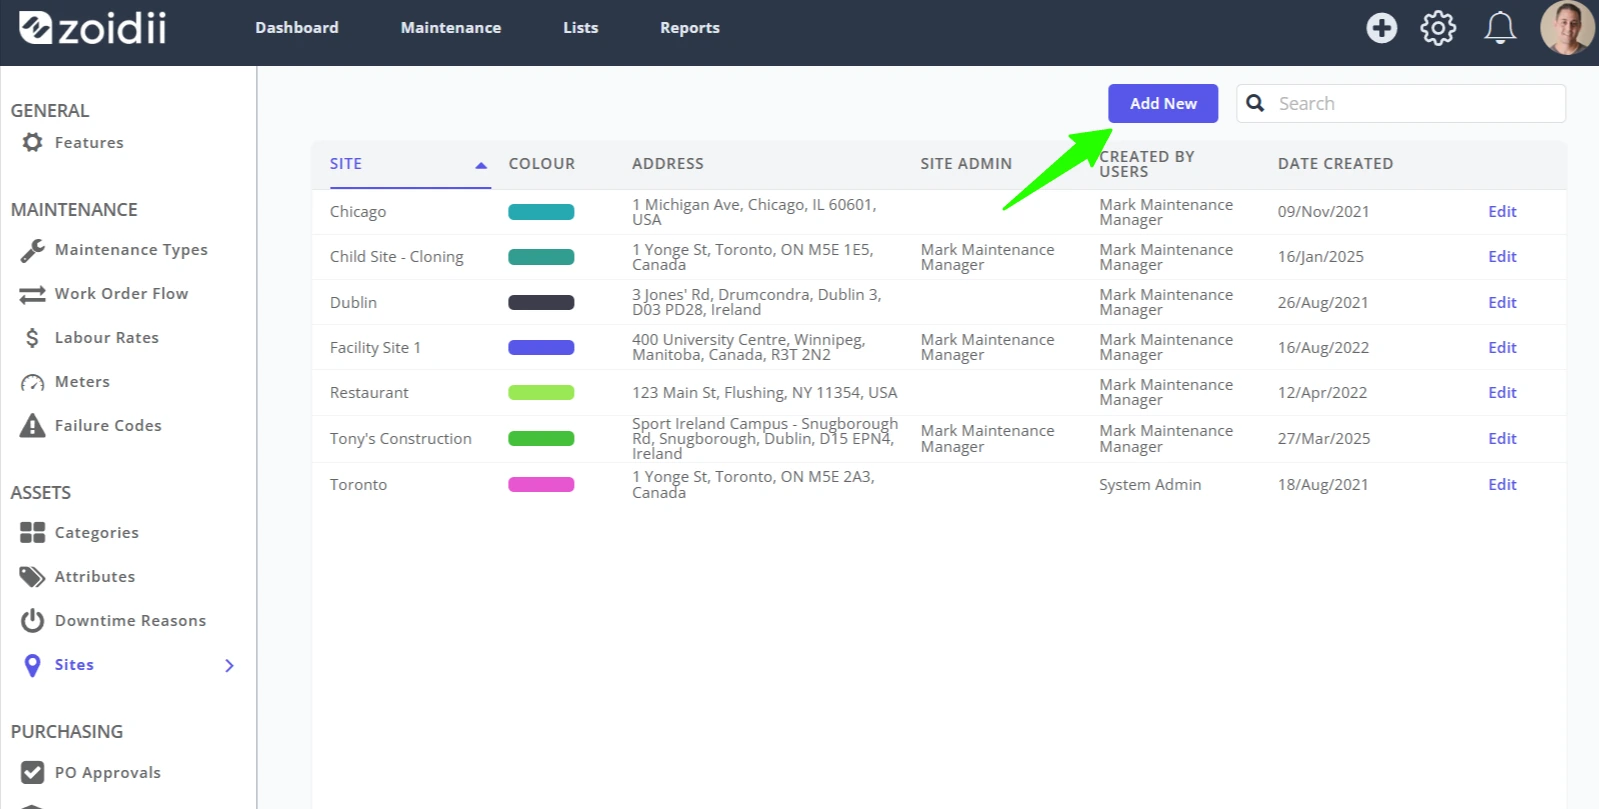This screenshot has width=1599, height=809.
Task: Expand the Sites chevron arrow in sidebar
Action: tap(229, 665)
